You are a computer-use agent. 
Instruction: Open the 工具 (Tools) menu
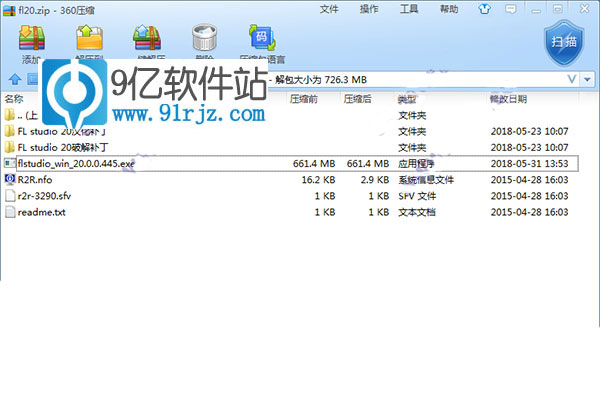409,9
